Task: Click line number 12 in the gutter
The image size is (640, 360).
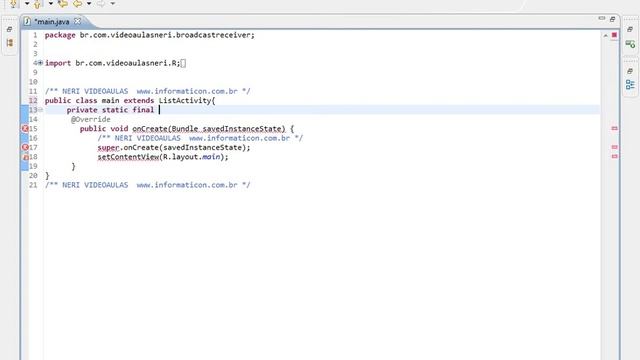Action: coord(33,101)
